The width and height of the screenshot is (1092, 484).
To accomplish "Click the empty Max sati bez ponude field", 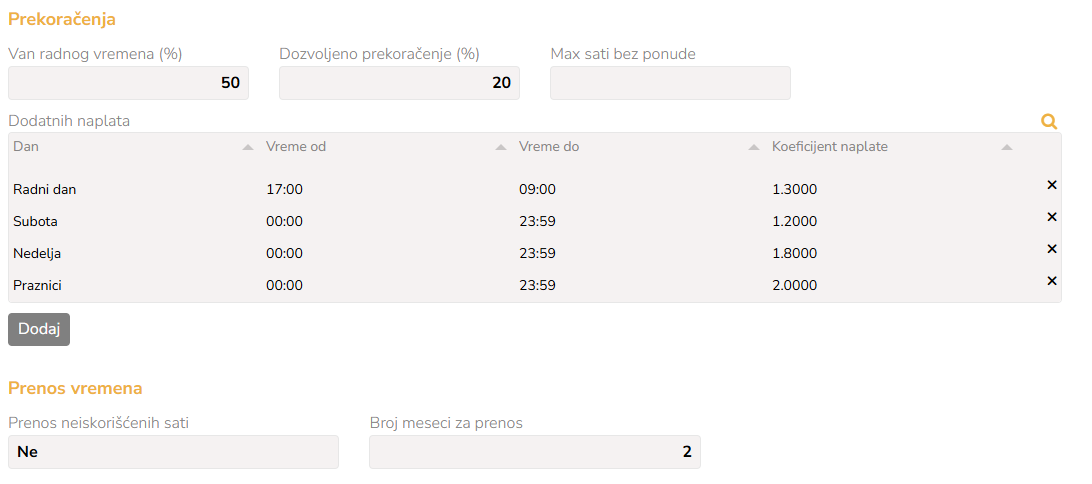I will click(670, 83).
